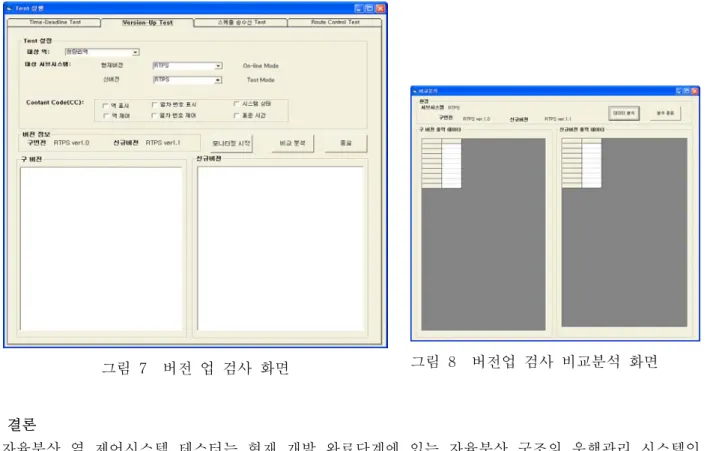Click the '그림 7 버전 업 검사 화면' caption
Image resolution: width=710 pixels, height=451 pixels.
click(x=196, y=368)
